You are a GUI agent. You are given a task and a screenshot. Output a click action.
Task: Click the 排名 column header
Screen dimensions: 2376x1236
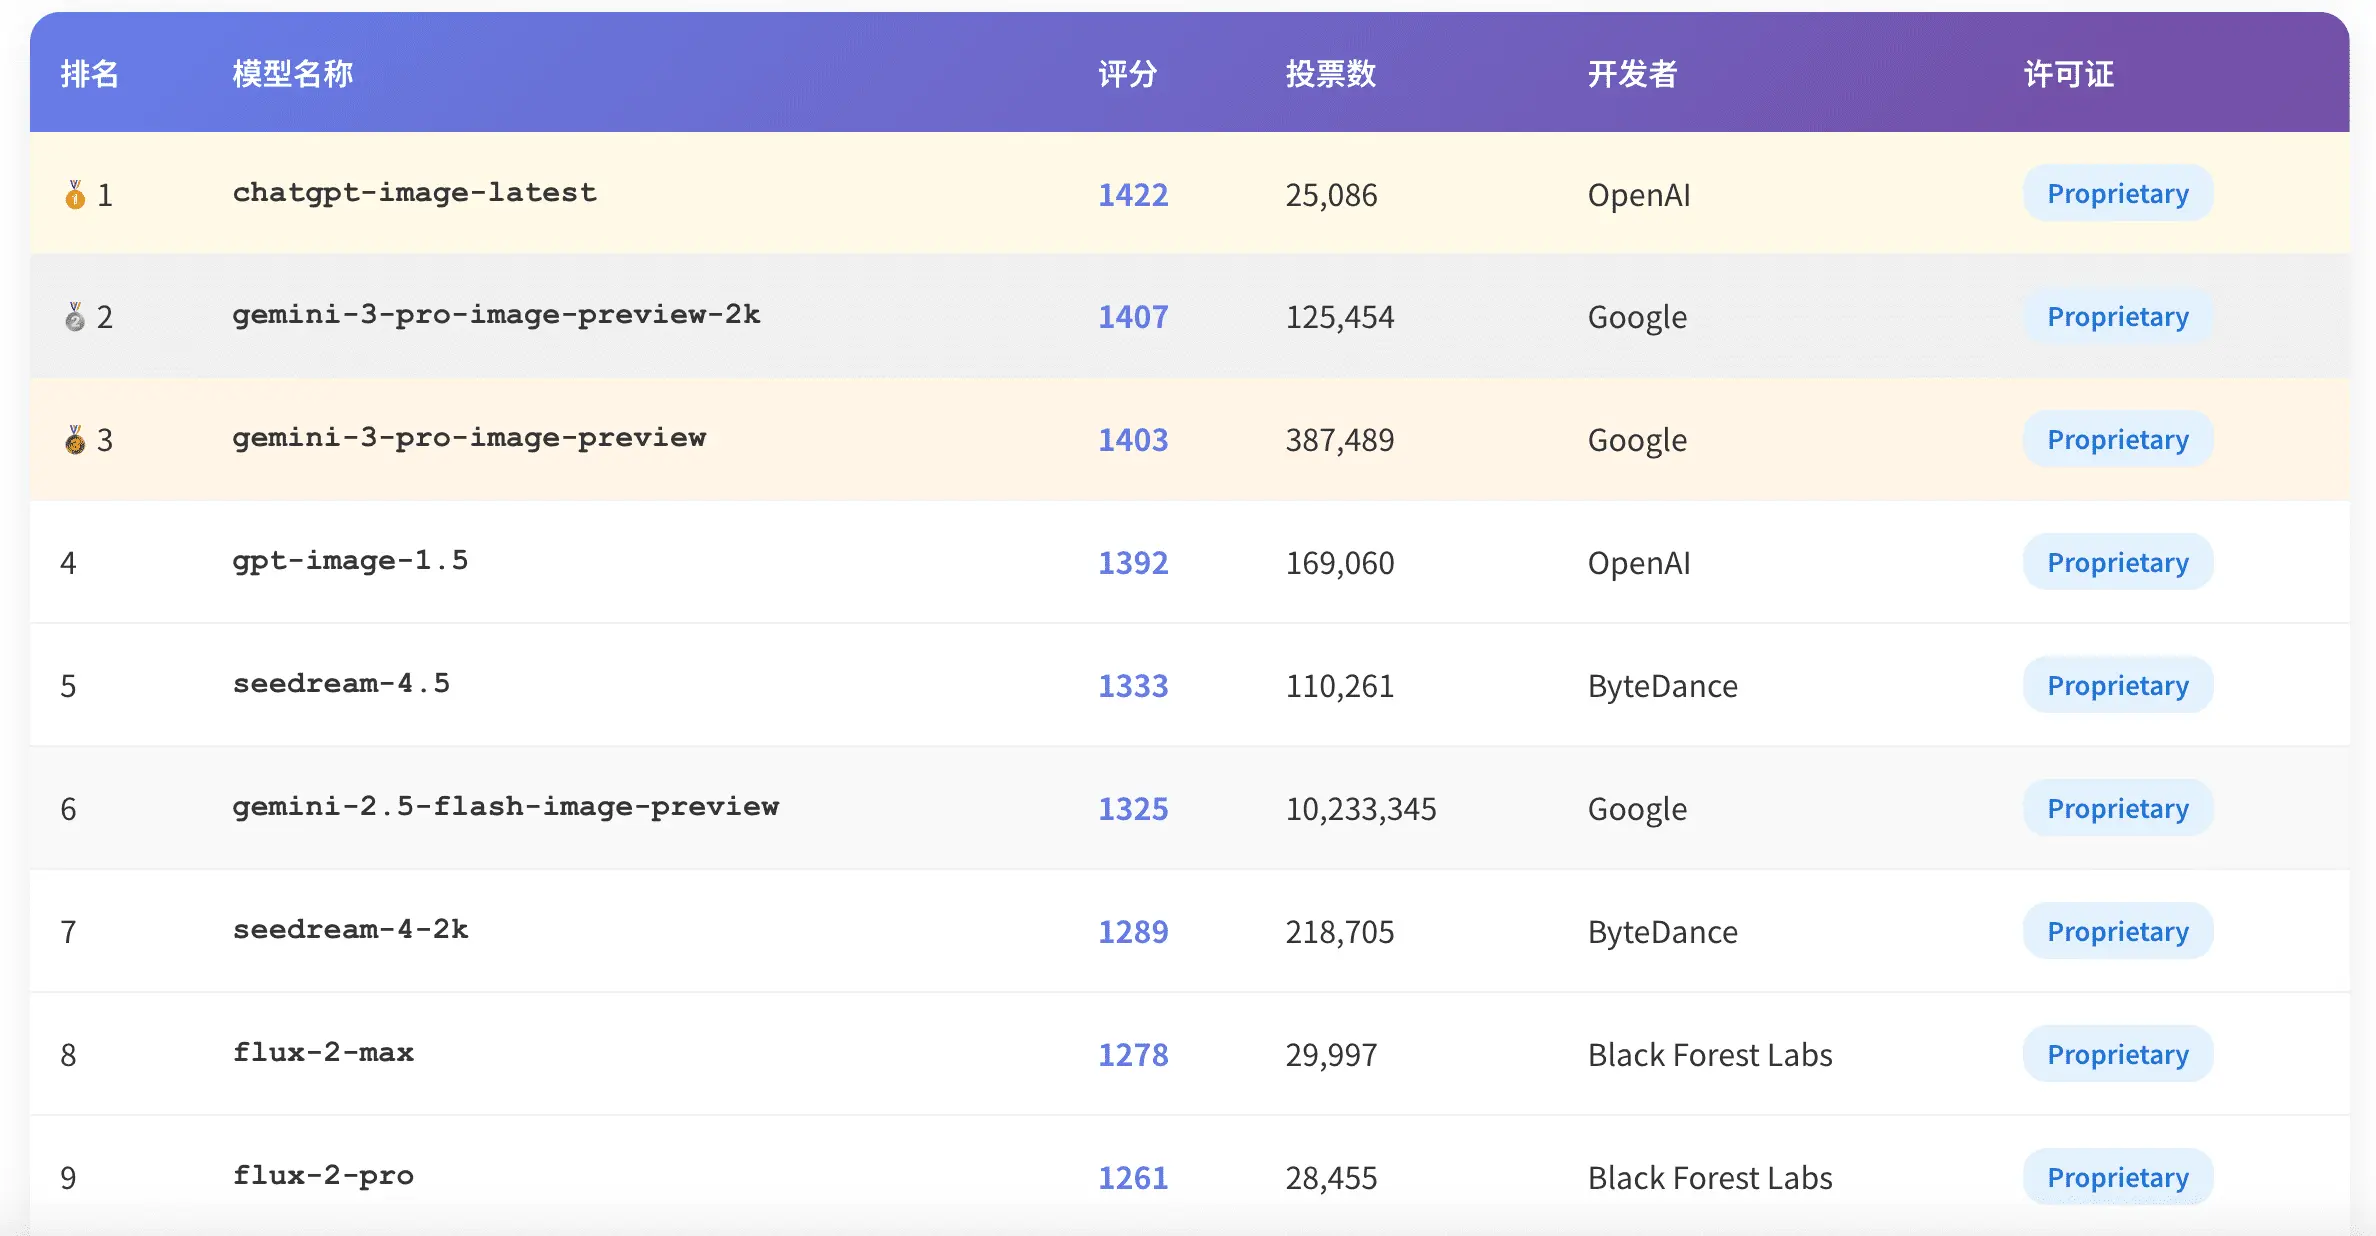[90, 74]
